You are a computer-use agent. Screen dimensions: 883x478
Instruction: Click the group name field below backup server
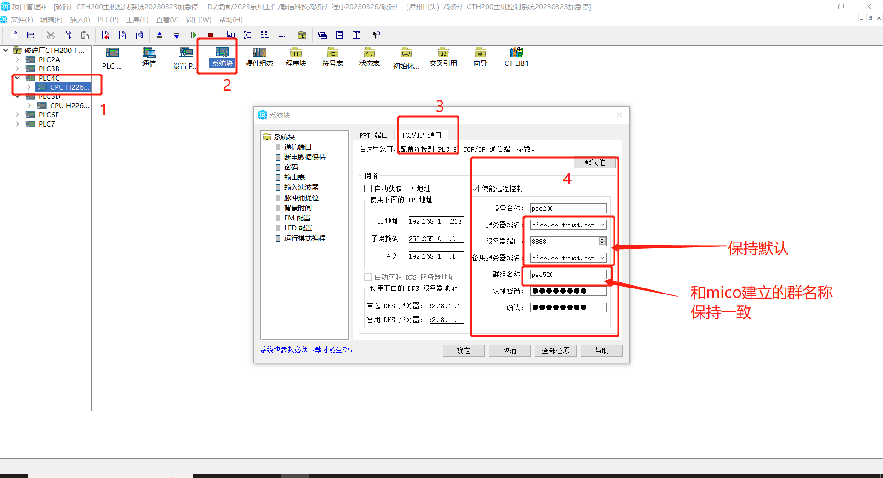pyautogui.click(x=568, y=275)
